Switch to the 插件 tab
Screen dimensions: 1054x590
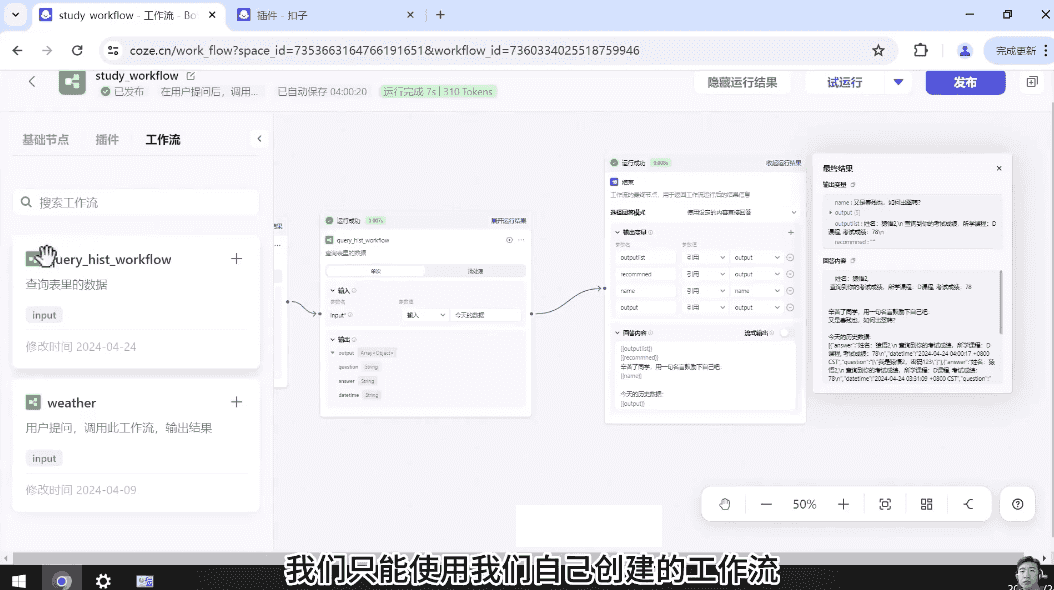(x=107, y=140)
